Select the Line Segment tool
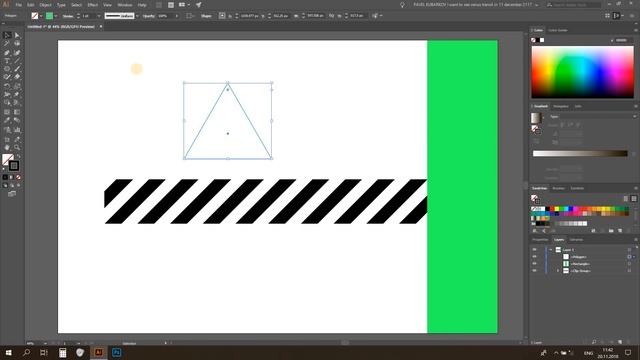The image size is (640, 360). coord(17,61)
